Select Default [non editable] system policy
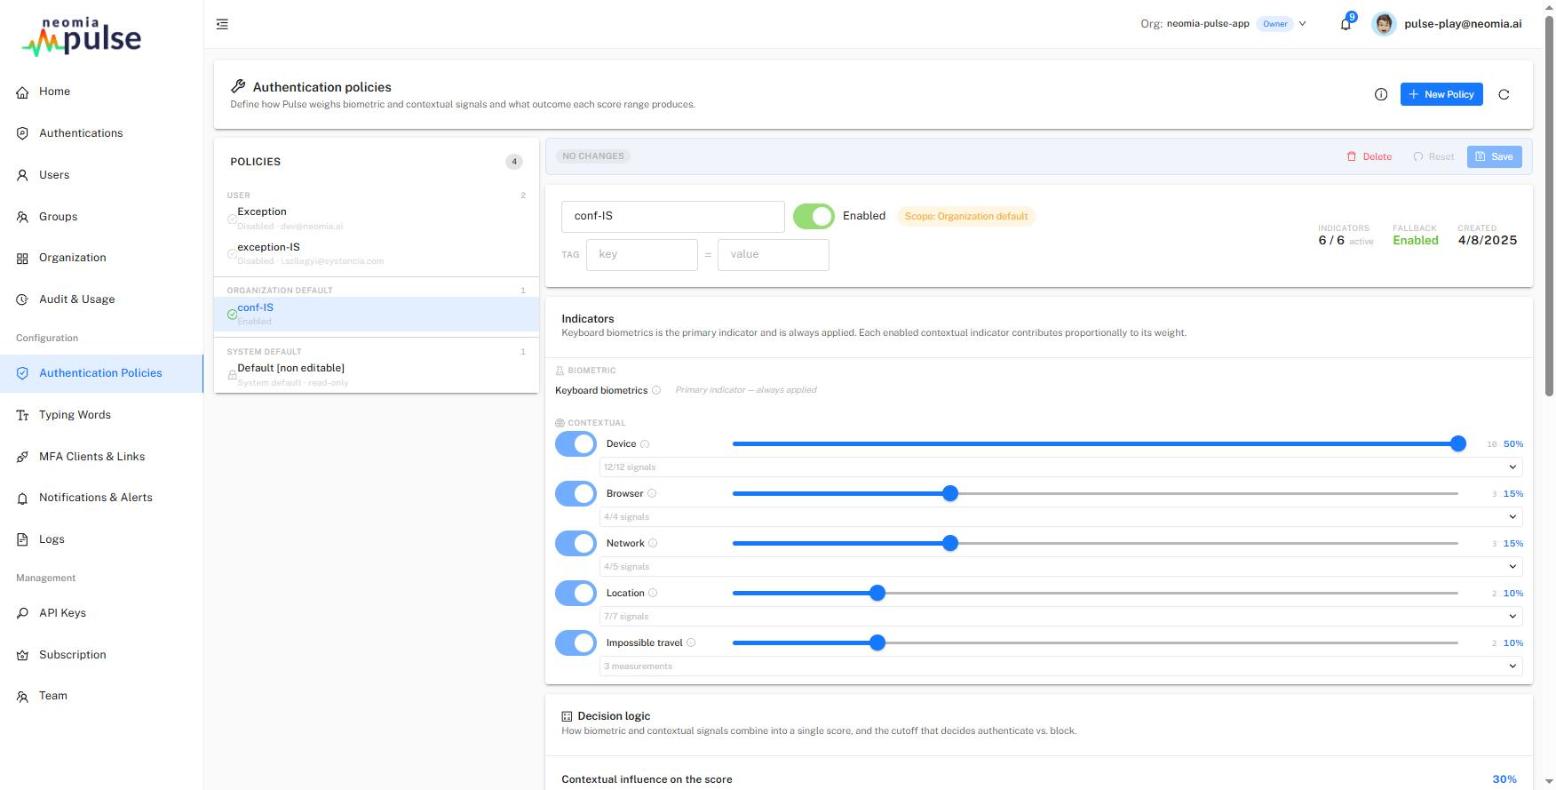 (x=376, y=374)
